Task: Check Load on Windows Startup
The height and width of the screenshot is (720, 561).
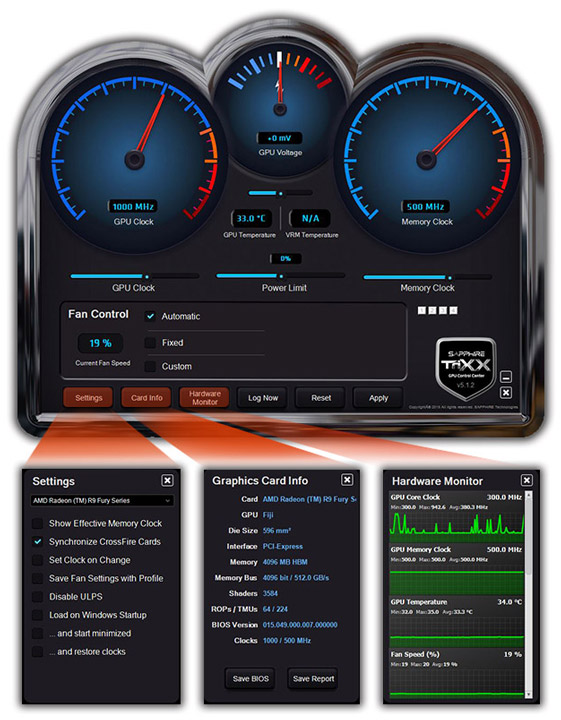Action: (x=38, y=615)
